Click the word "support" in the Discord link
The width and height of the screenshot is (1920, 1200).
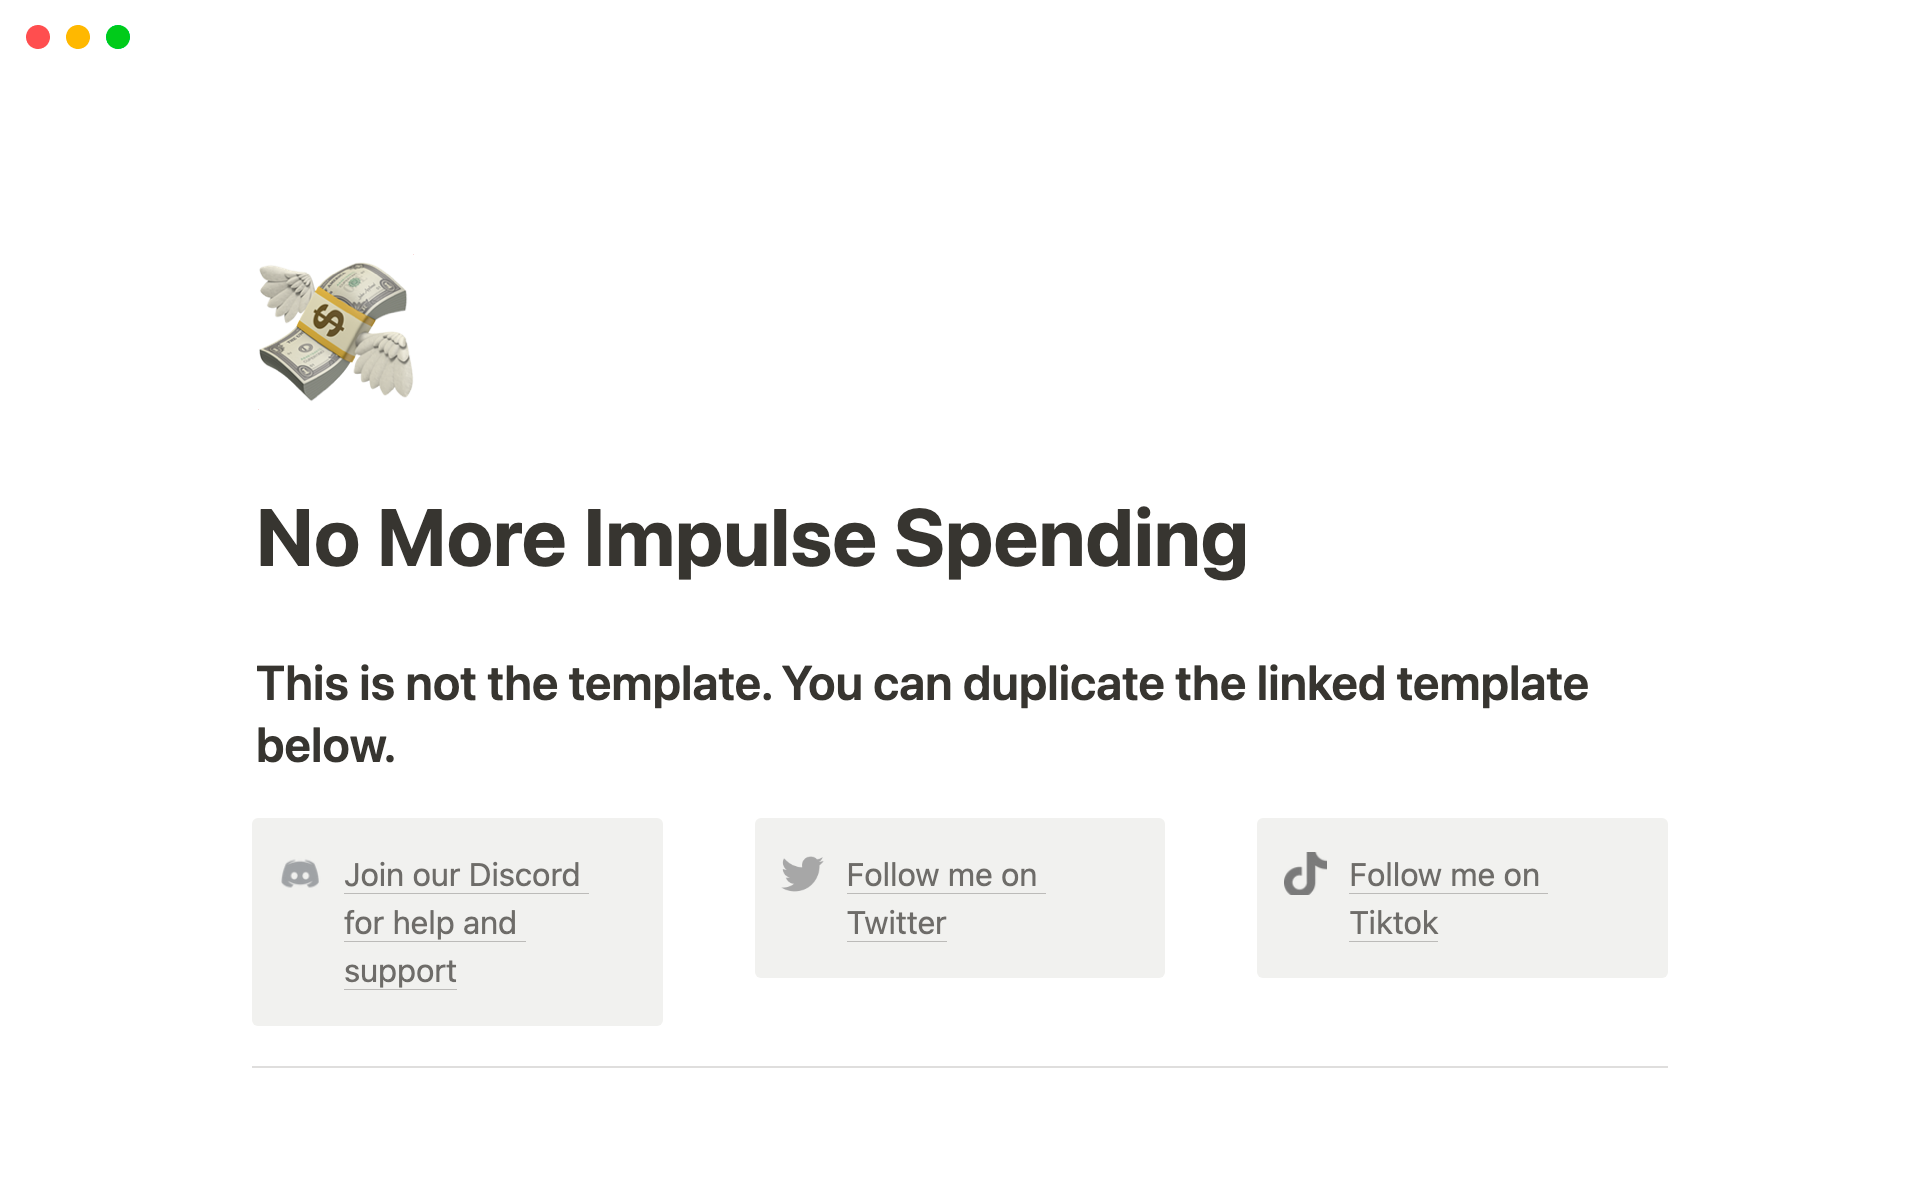(x=400, y=971)
